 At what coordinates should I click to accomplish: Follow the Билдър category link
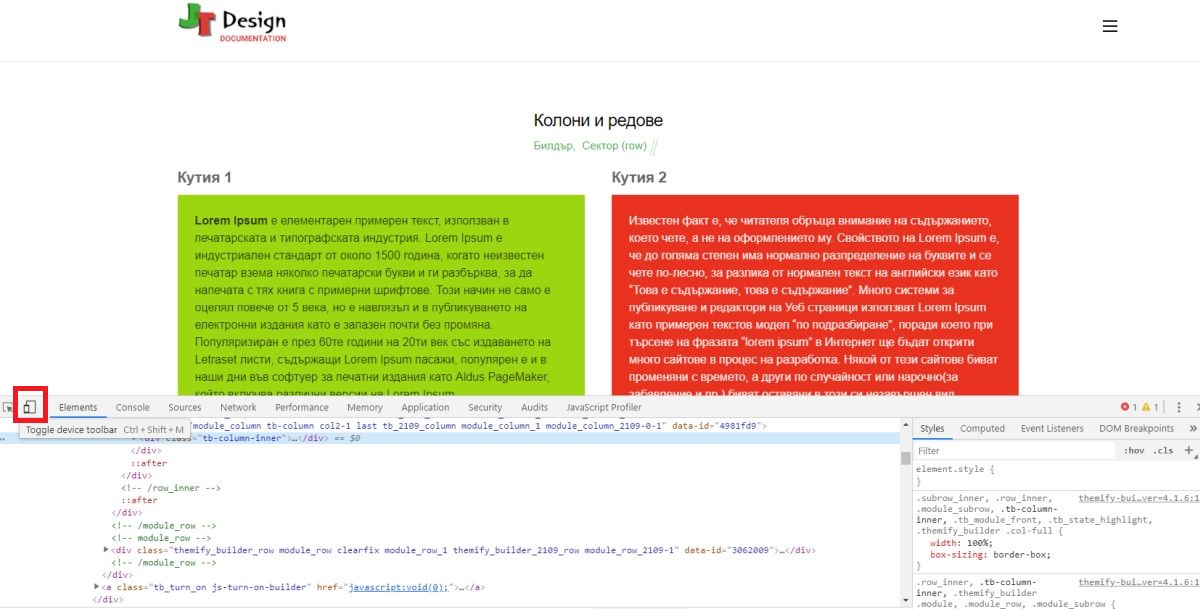tap(553, 146)
